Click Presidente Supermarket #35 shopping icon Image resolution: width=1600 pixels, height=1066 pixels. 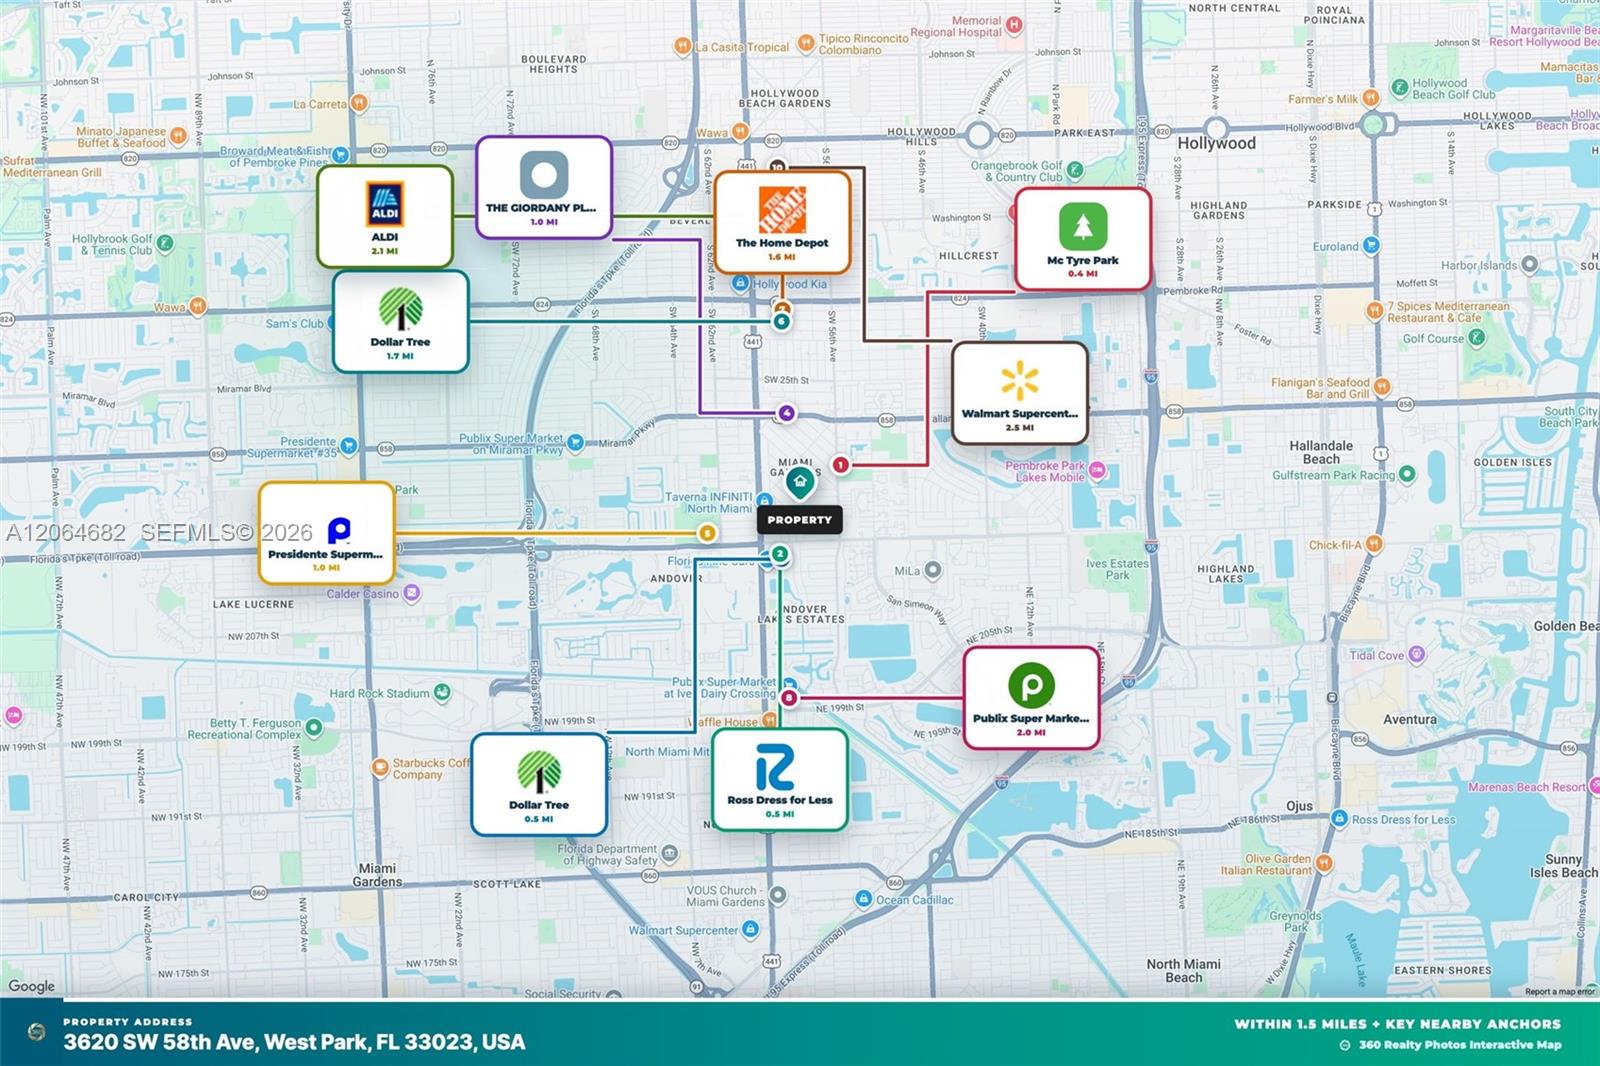pos(348,446)
